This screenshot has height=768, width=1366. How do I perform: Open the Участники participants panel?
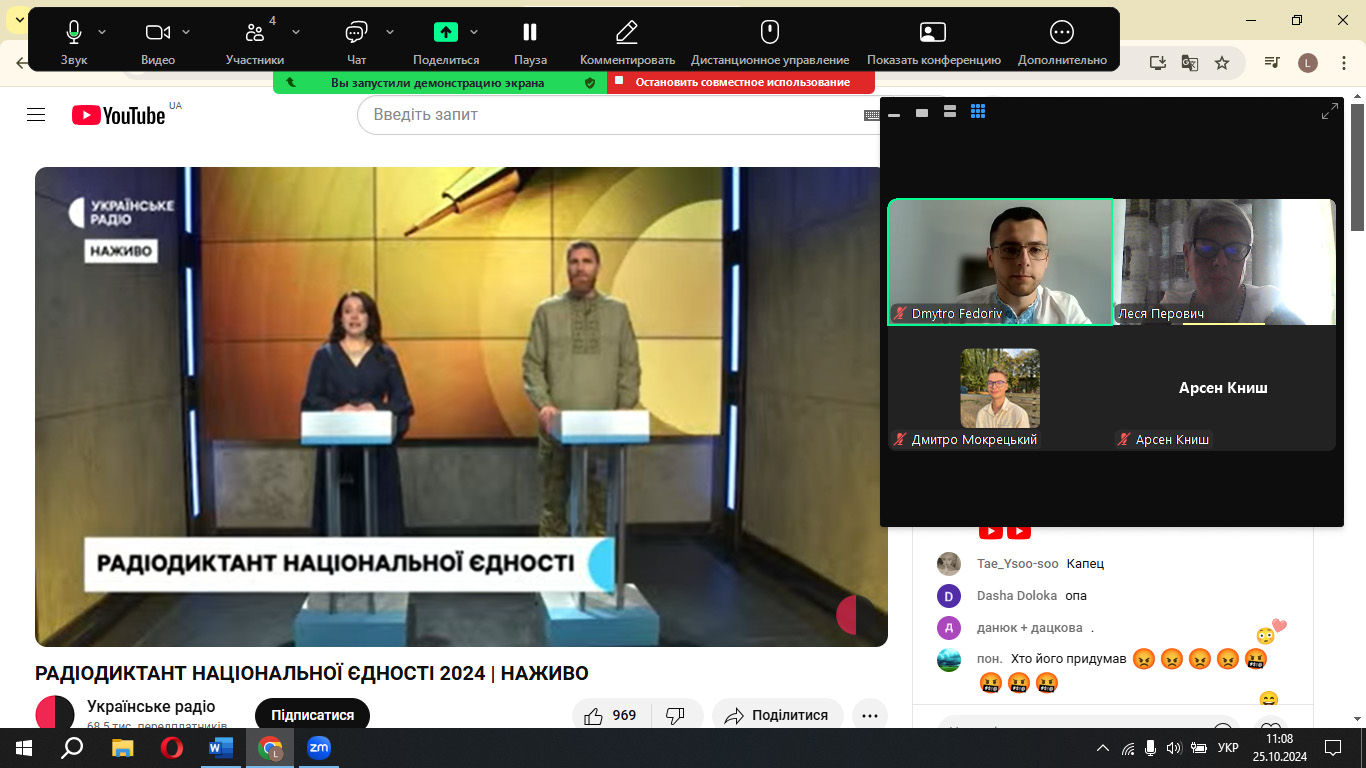click(x=254, y=33)
